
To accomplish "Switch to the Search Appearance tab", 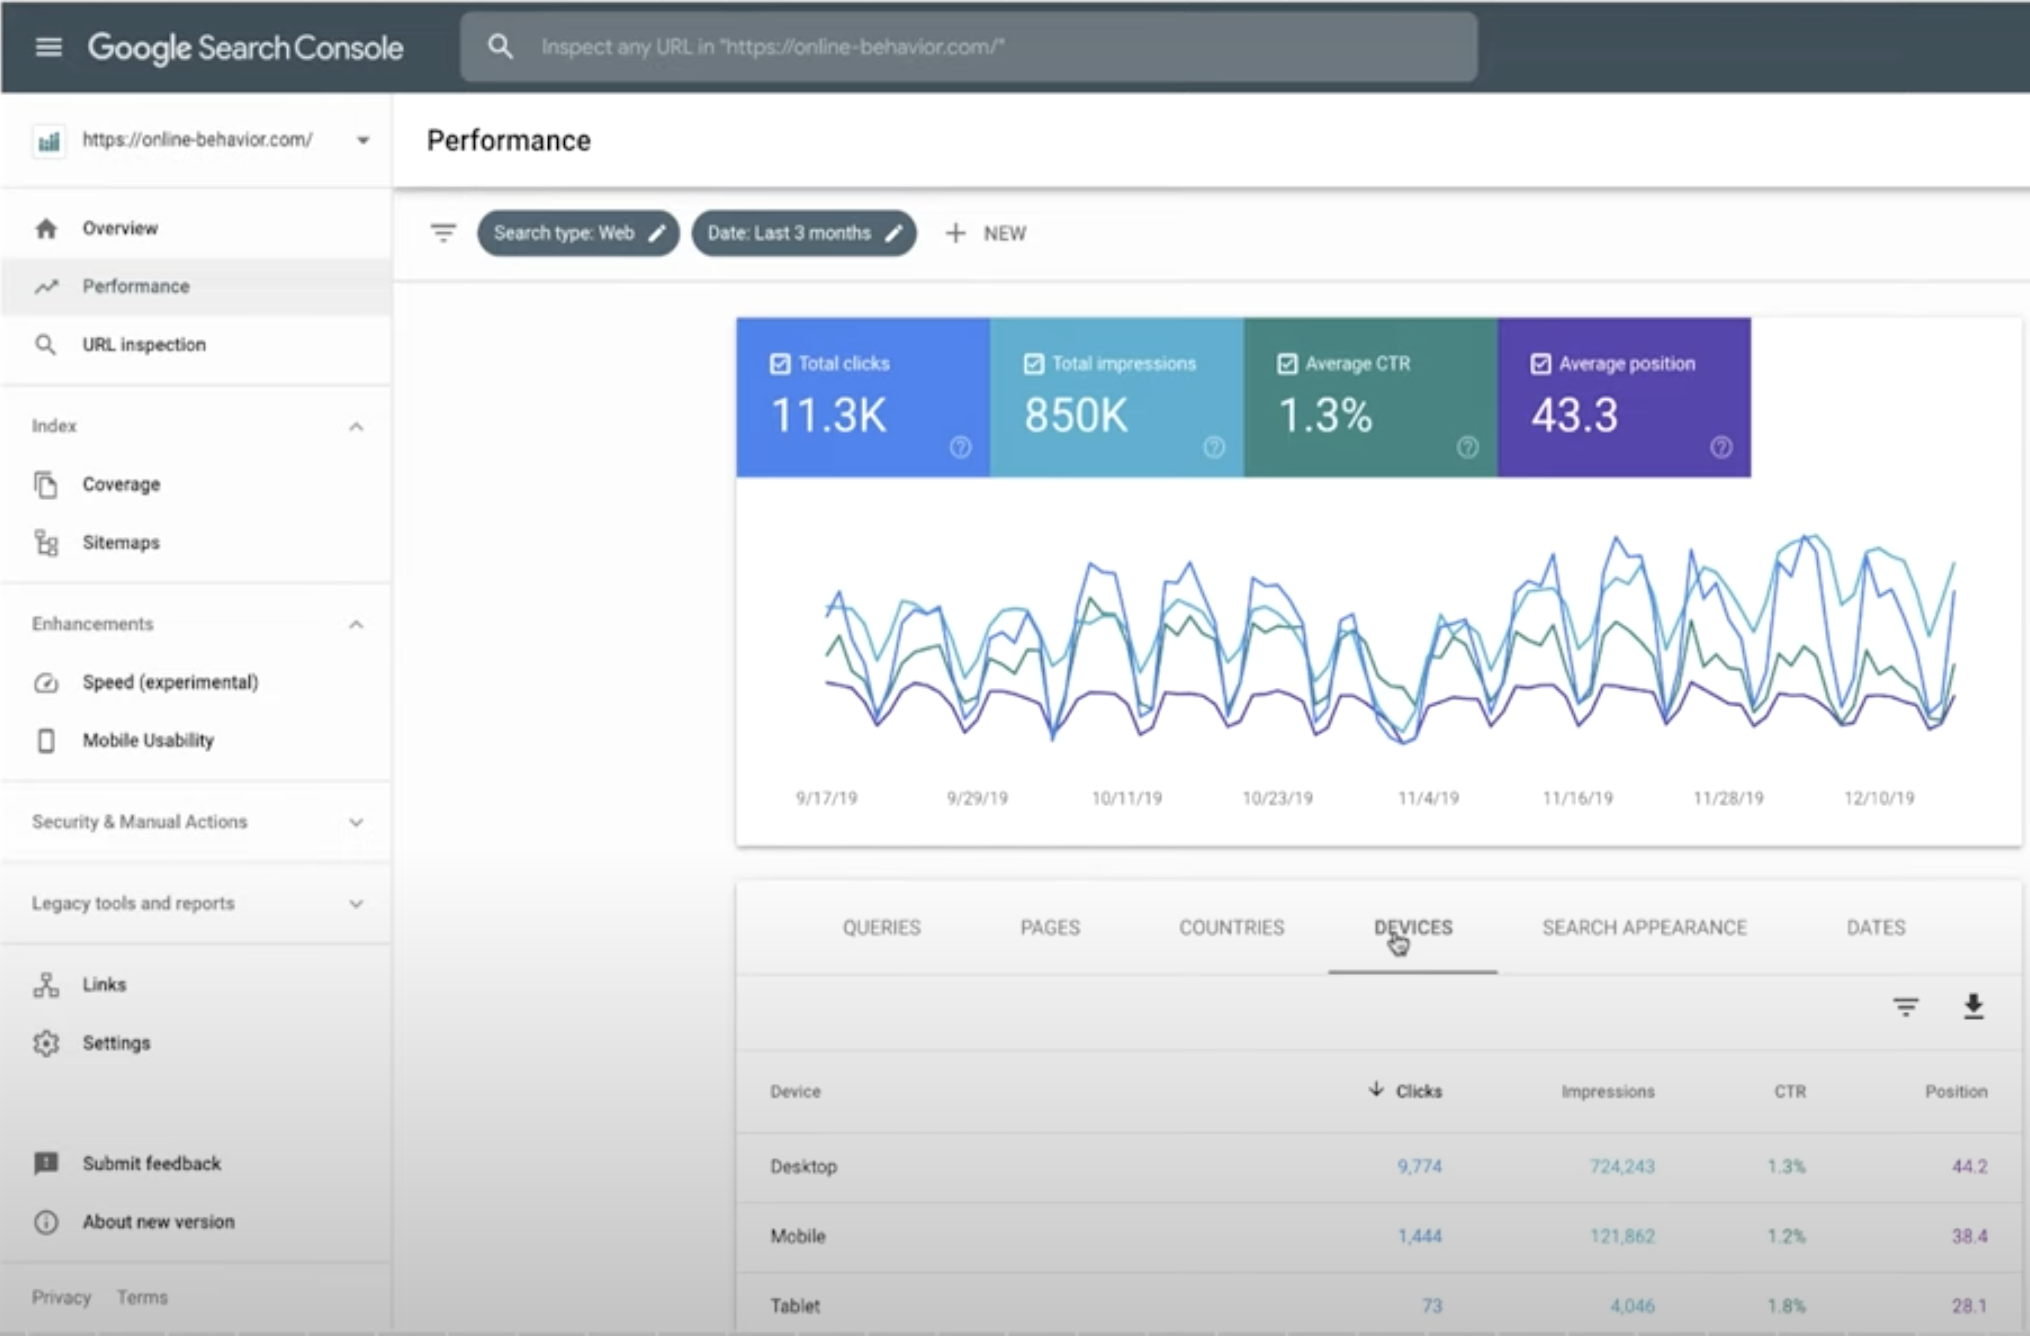I will [1644, 928].
